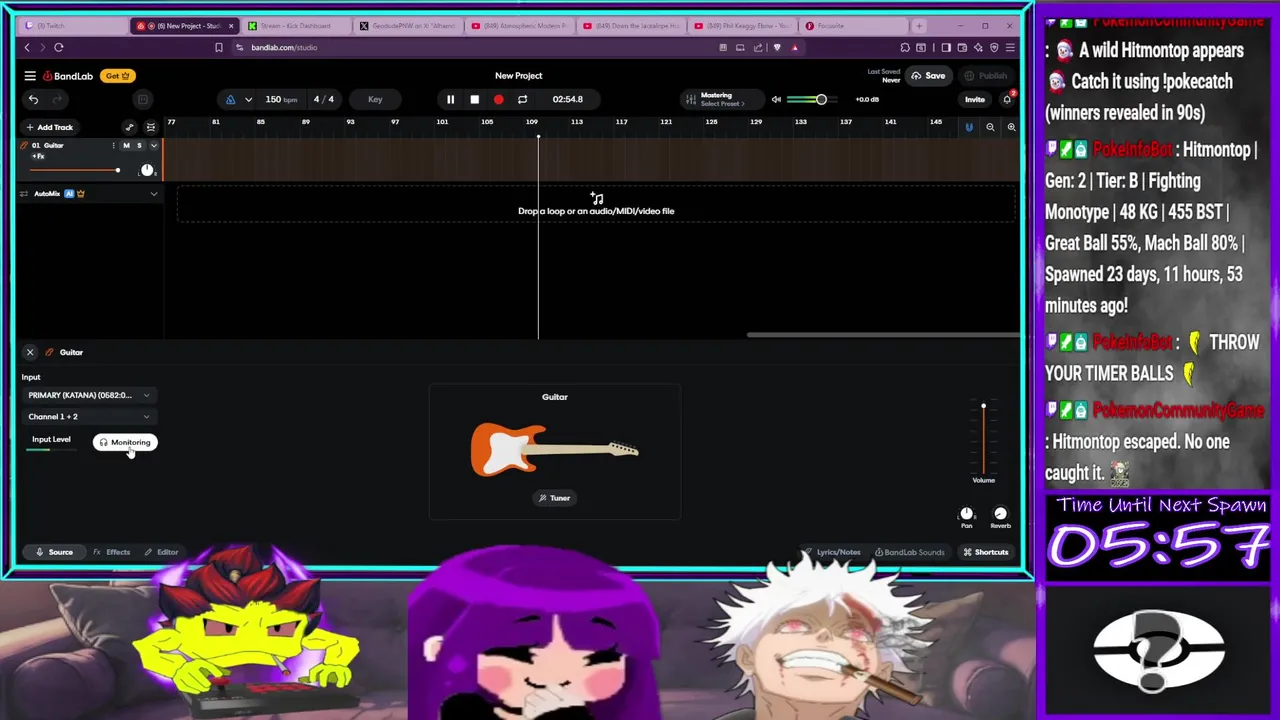Go back in browser

[27, 47]
